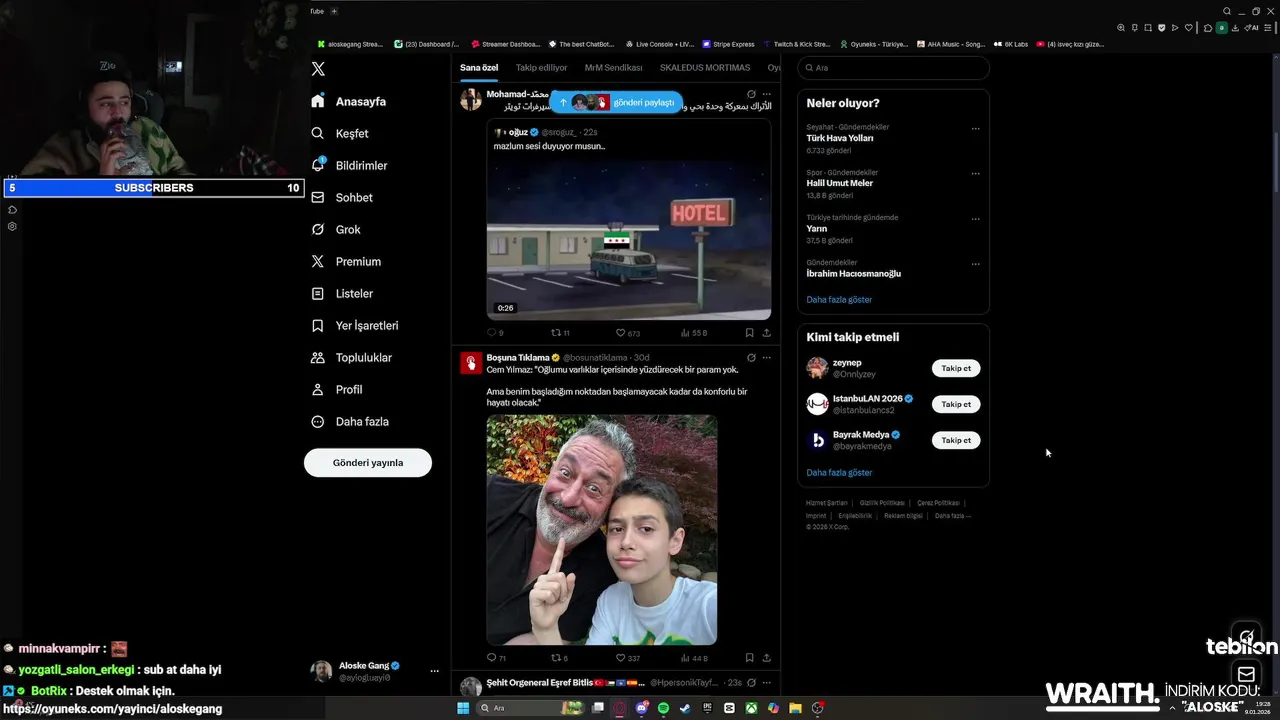1280x720 pixels.
Task: Show more follow suggestions link
Action: click(x=839, y=473)
